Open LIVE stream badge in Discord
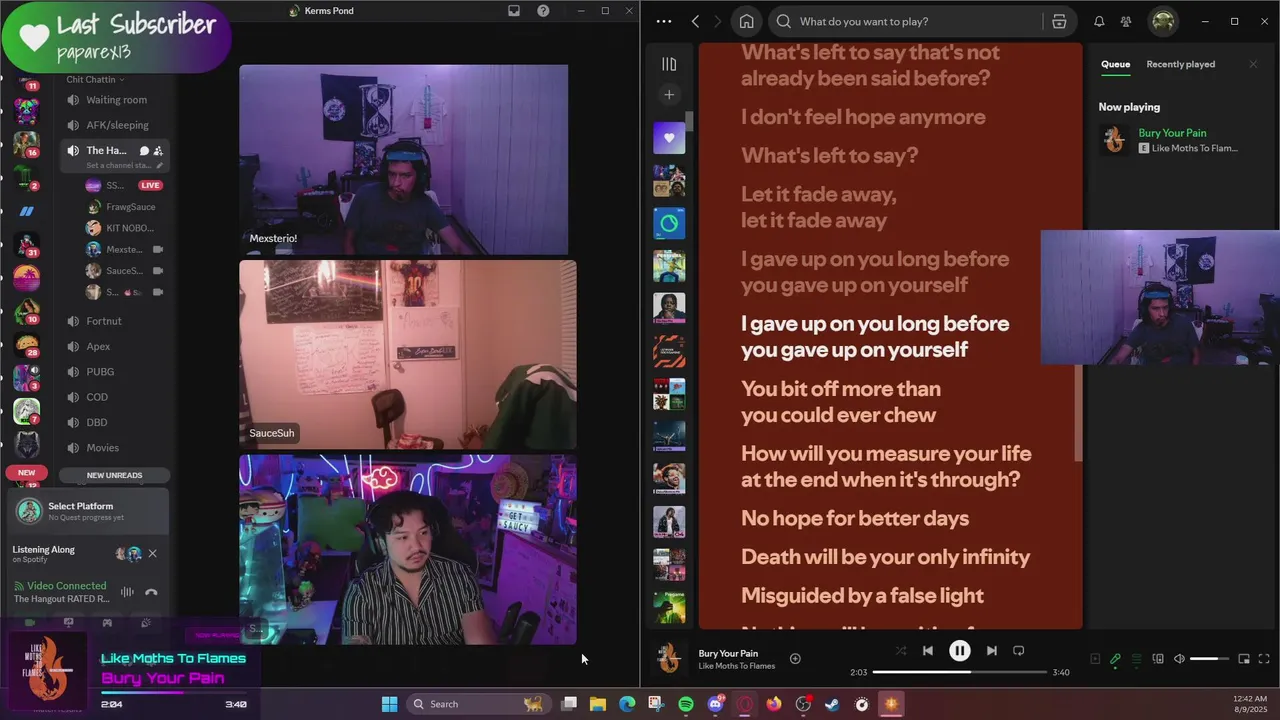Screen dimensions: 1280x720 click(x=150, y=185)
